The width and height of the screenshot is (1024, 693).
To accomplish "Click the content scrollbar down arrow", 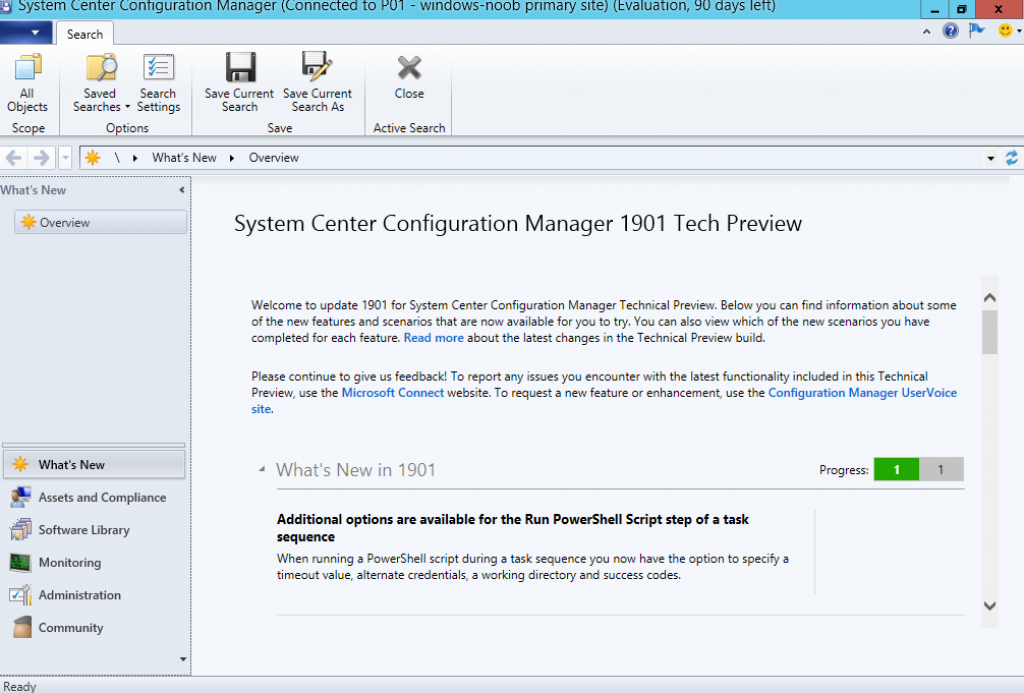I will pyautogui.click(x=990, y=605).
